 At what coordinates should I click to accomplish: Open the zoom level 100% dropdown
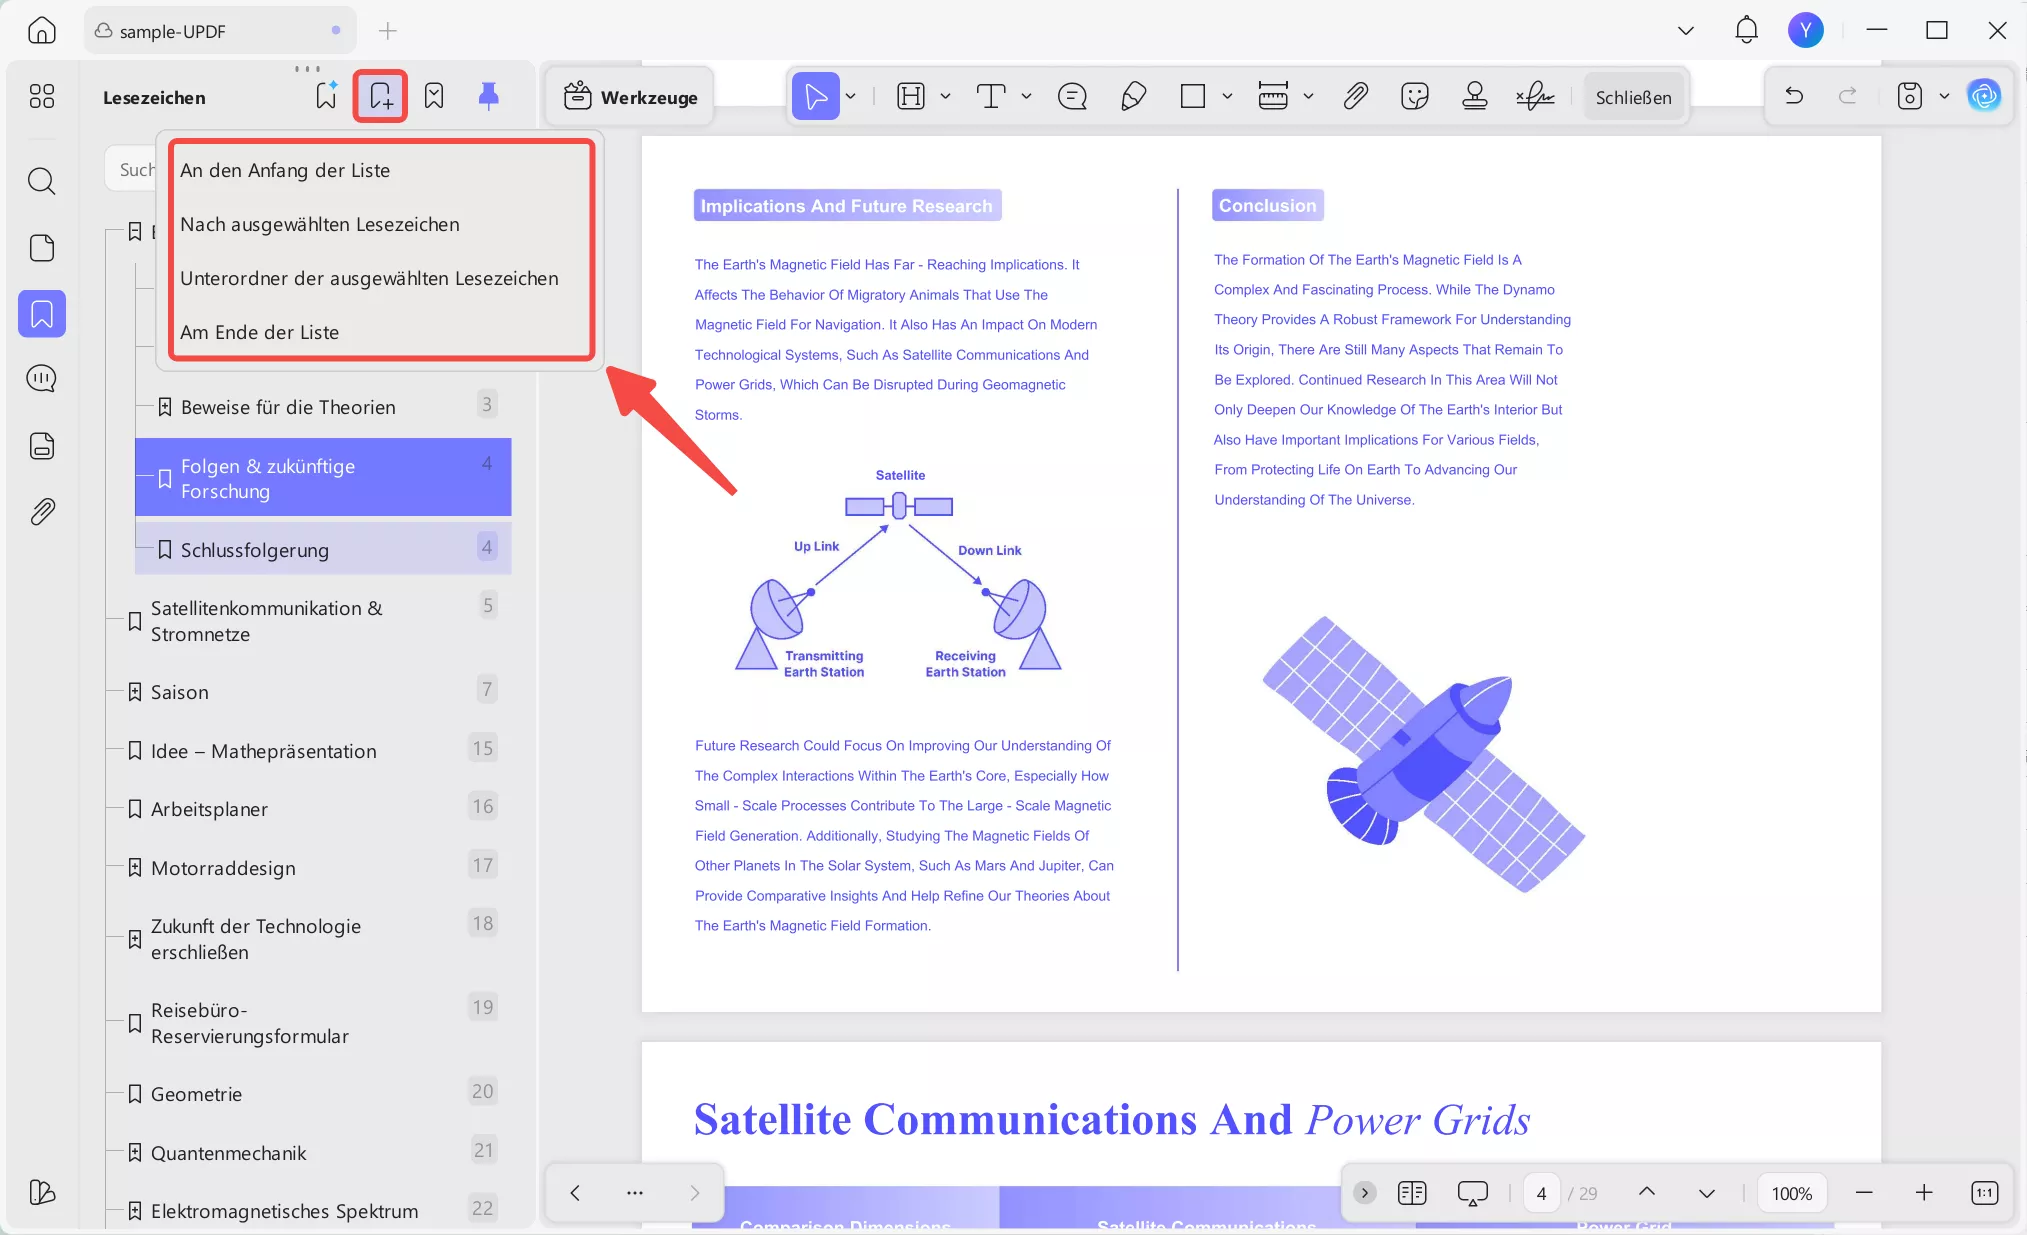[1791, 1193]
